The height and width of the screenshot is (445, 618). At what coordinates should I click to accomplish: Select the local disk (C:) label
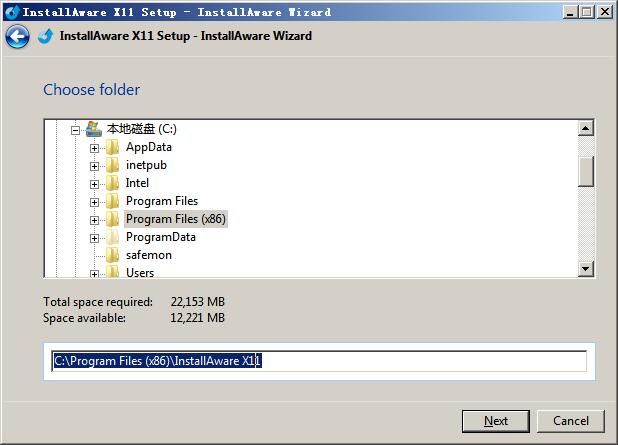point(141,129)
